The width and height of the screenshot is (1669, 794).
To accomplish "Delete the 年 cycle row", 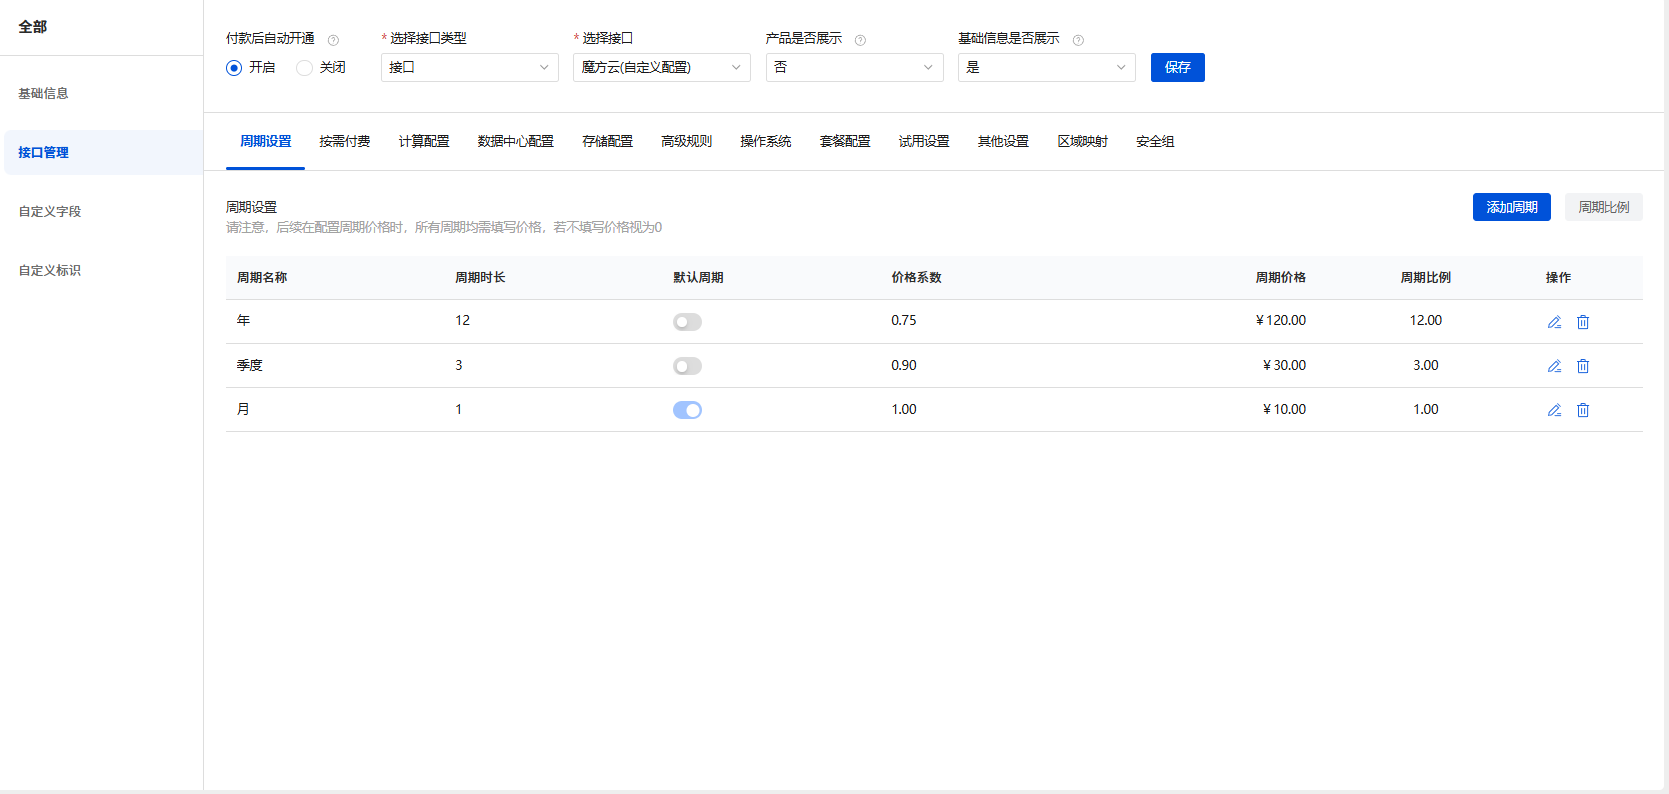I will pos(1583,322).
